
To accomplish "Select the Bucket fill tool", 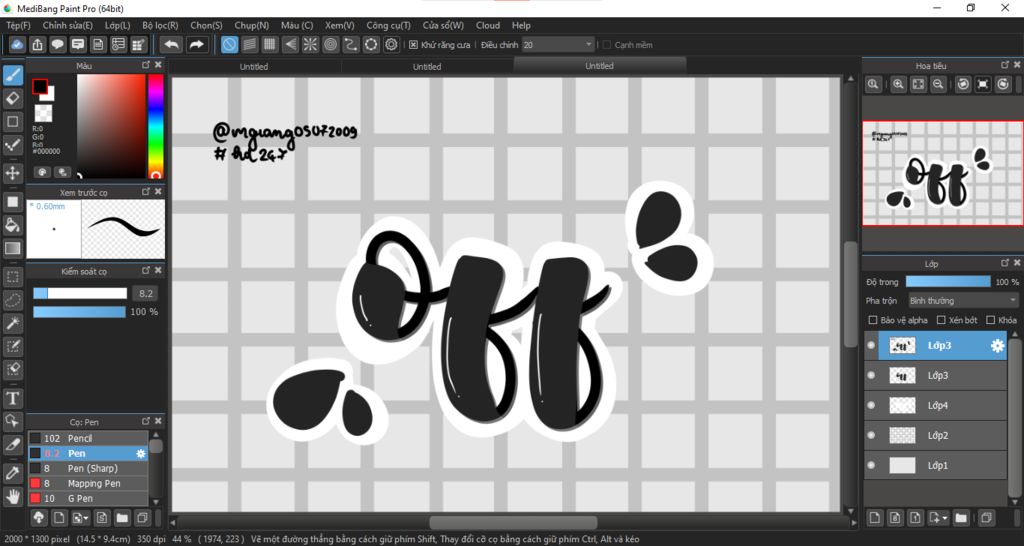I will tap(12, 225).
